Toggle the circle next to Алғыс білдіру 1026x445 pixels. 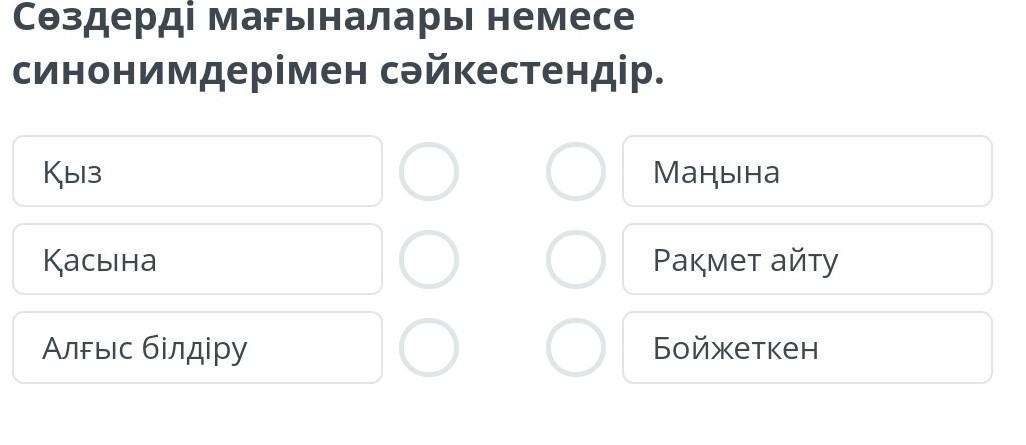(x=429, y=348)
